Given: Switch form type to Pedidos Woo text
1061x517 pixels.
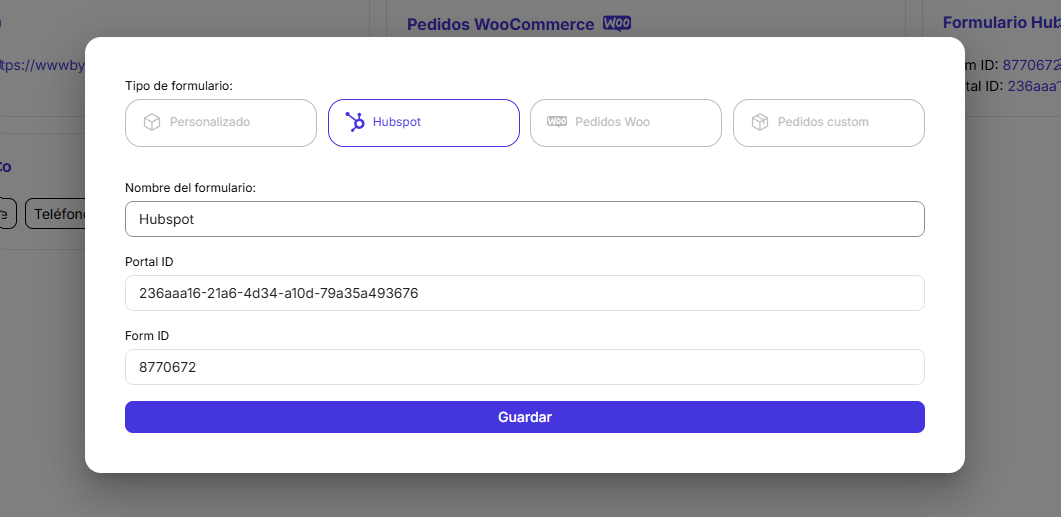Looking at the screenshot, I should tap(612, 122).
